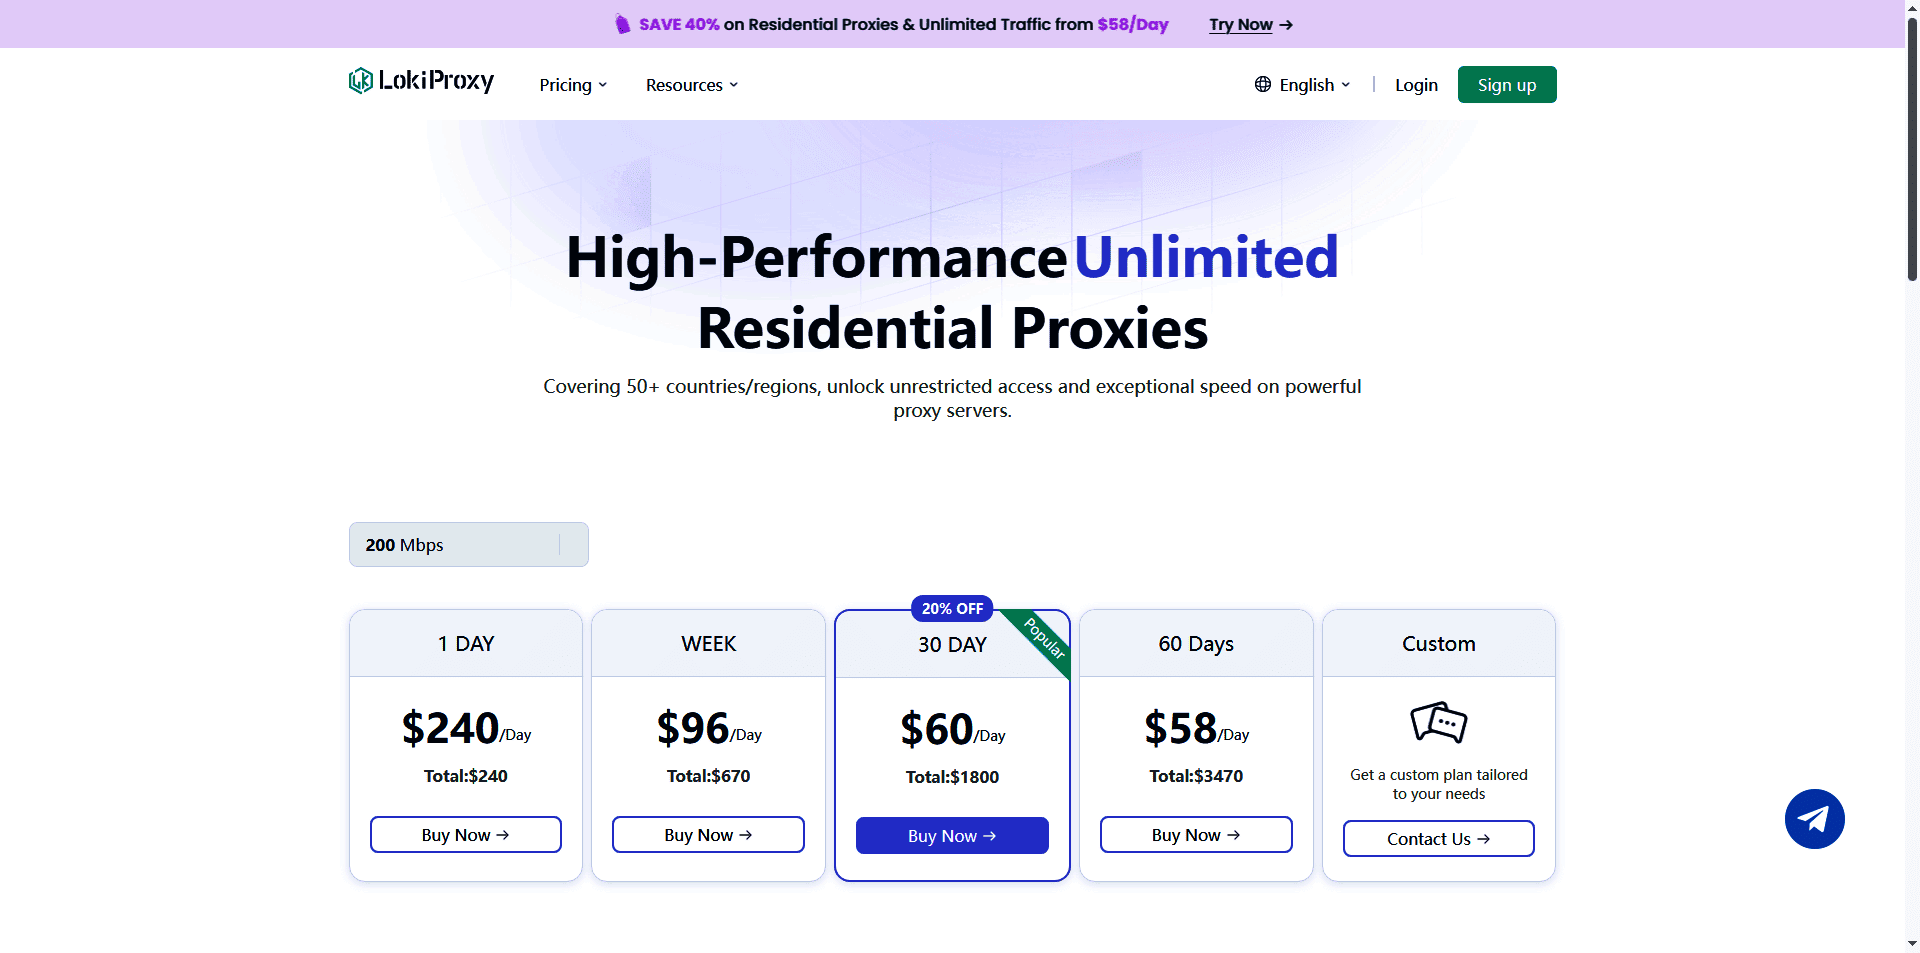1920x953 pixels.
Task: Click Contact Us for custom plan
Action: pos(1438,839)
